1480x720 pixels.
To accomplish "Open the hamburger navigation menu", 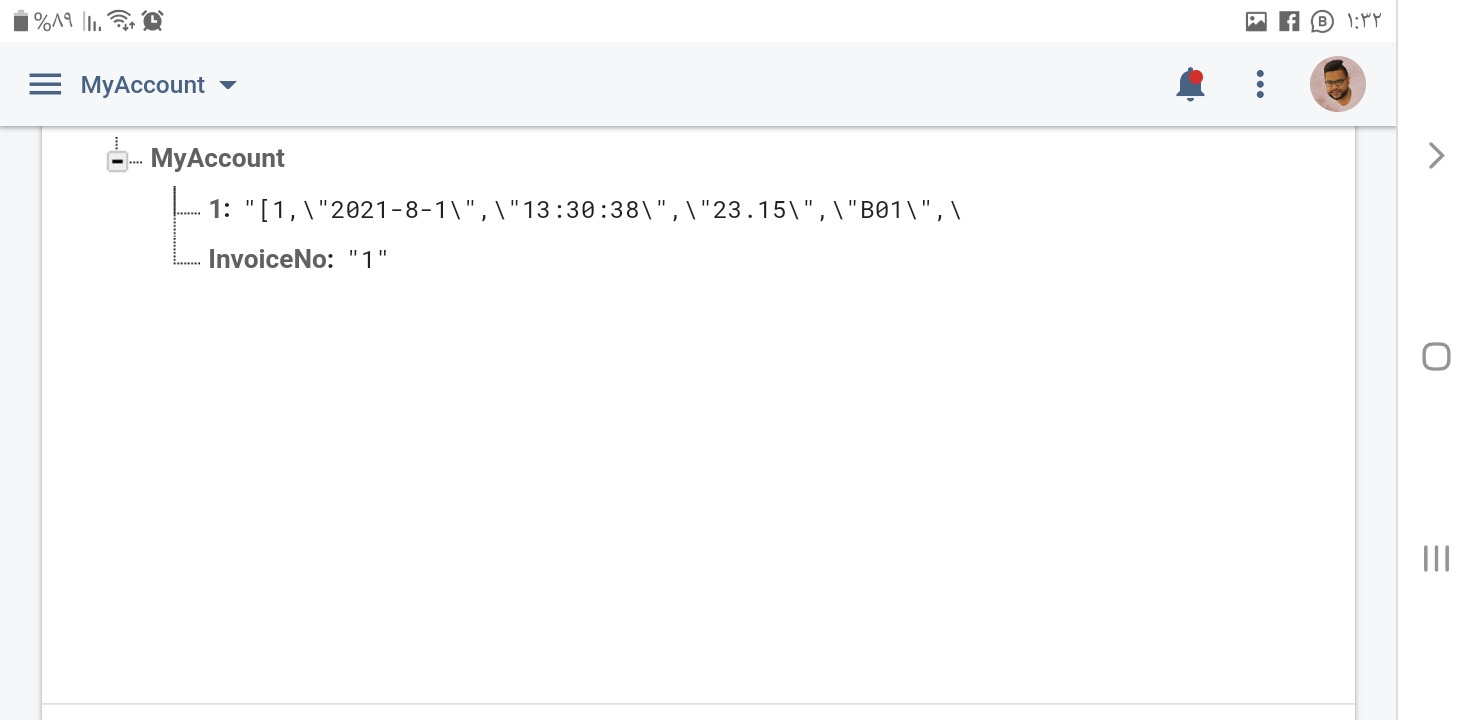I will point(45,85).
